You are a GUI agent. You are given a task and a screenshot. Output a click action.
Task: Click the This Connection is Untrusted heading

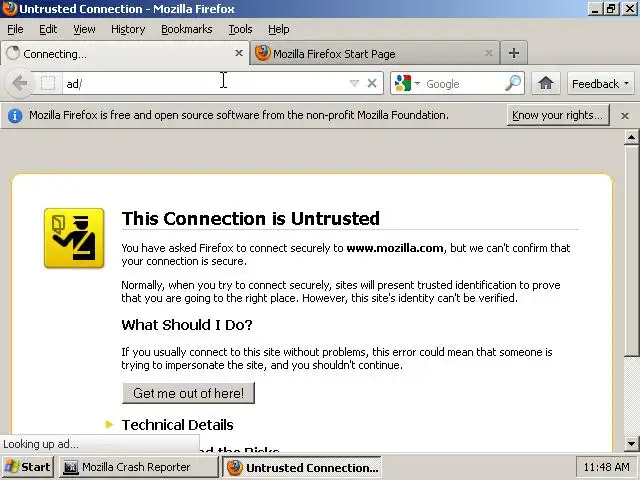point(251,218)
